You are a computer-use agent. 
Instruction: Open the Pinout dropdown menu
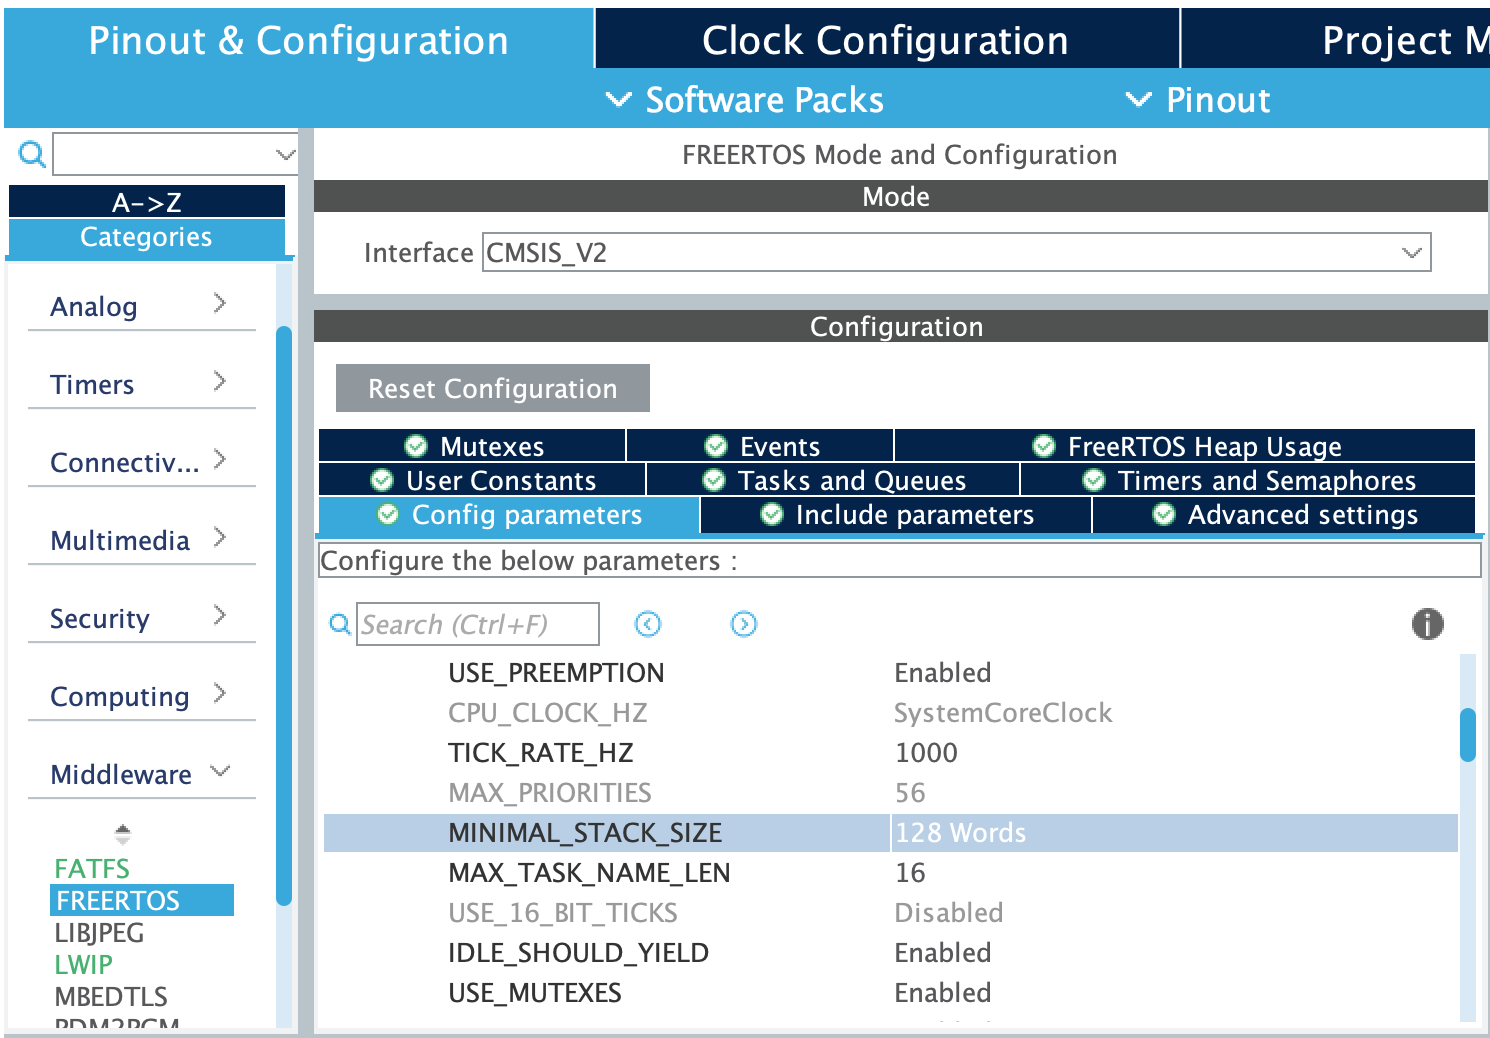tap(1198, 100)
